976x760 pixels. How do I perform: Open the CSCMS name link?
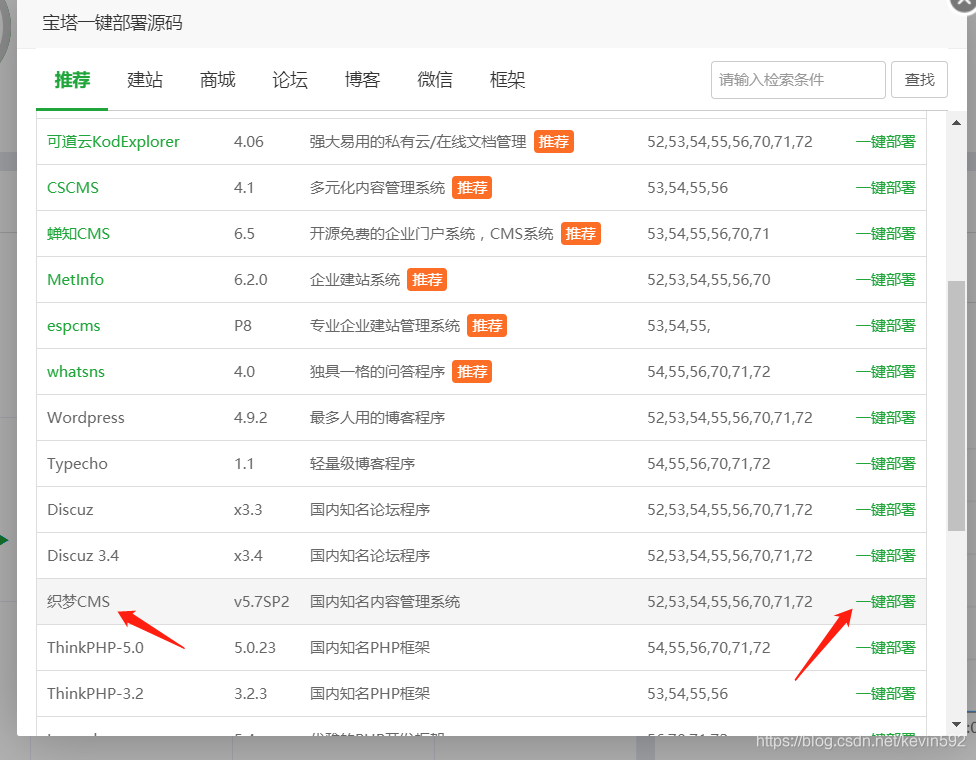(73, 188)
